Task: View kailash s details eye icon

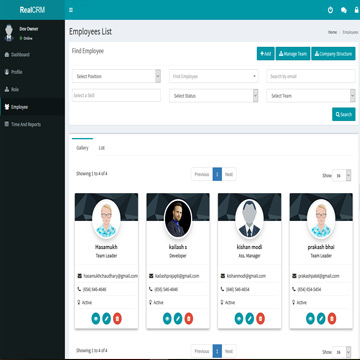Action: (167, 319)
